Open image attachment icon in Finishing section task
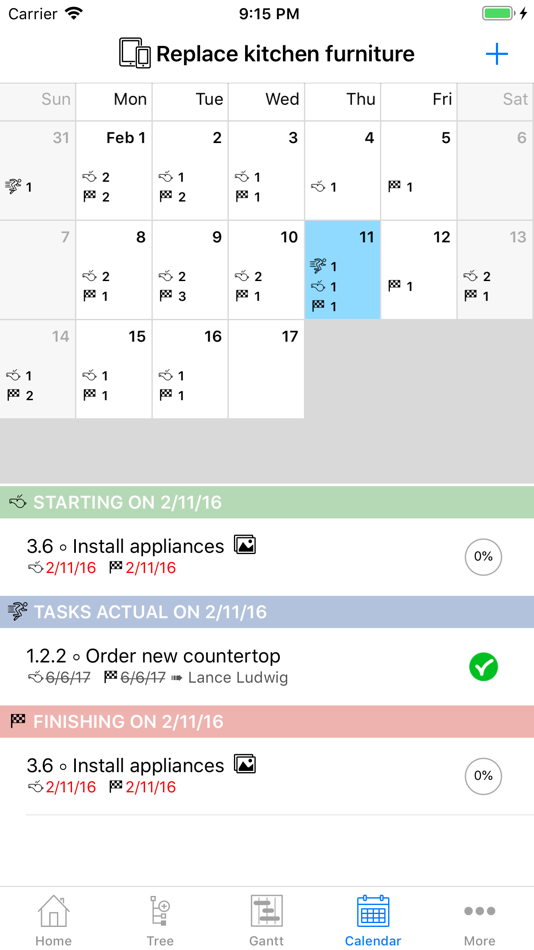The width and height of the screenshot is (534, 950). [x=245, y=765]
